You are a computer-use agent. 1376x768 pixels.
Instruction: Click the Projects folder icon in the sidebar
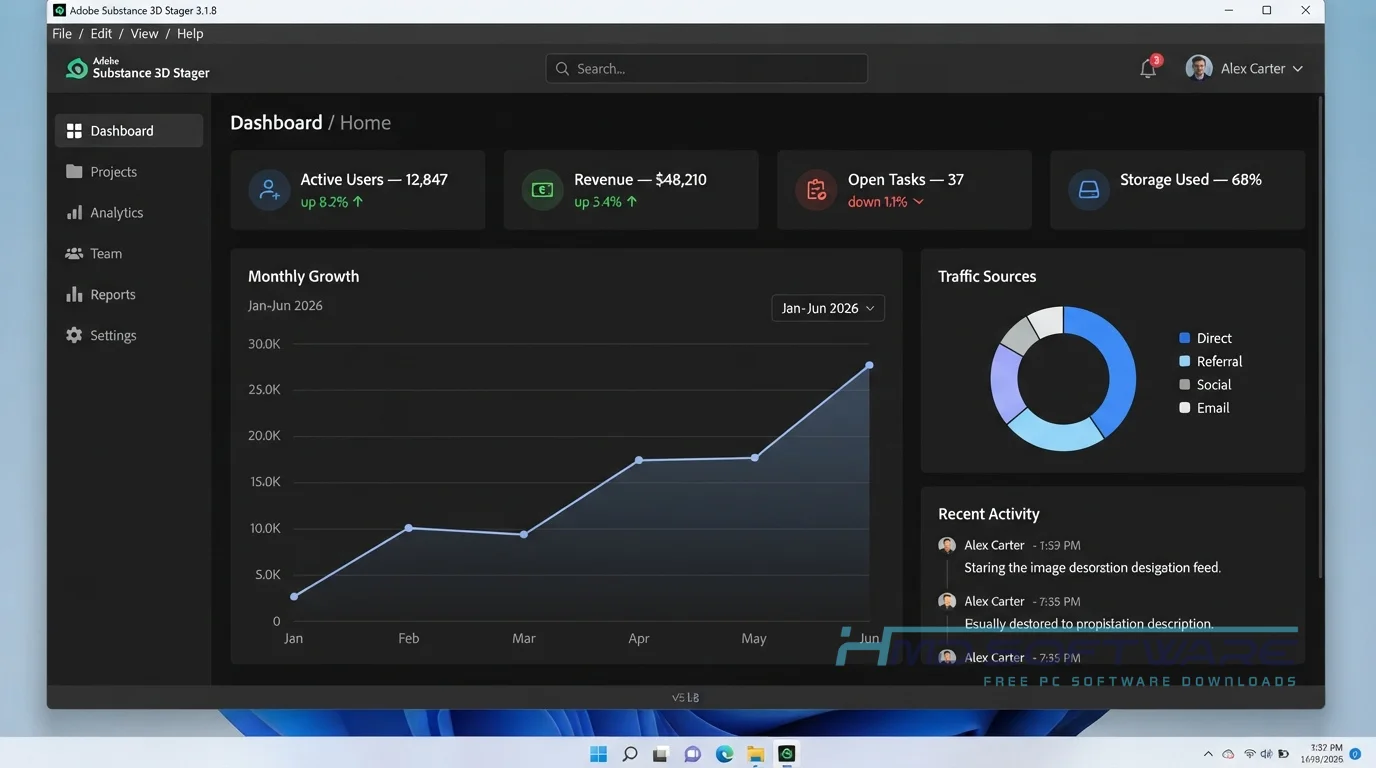click(74, 172)
